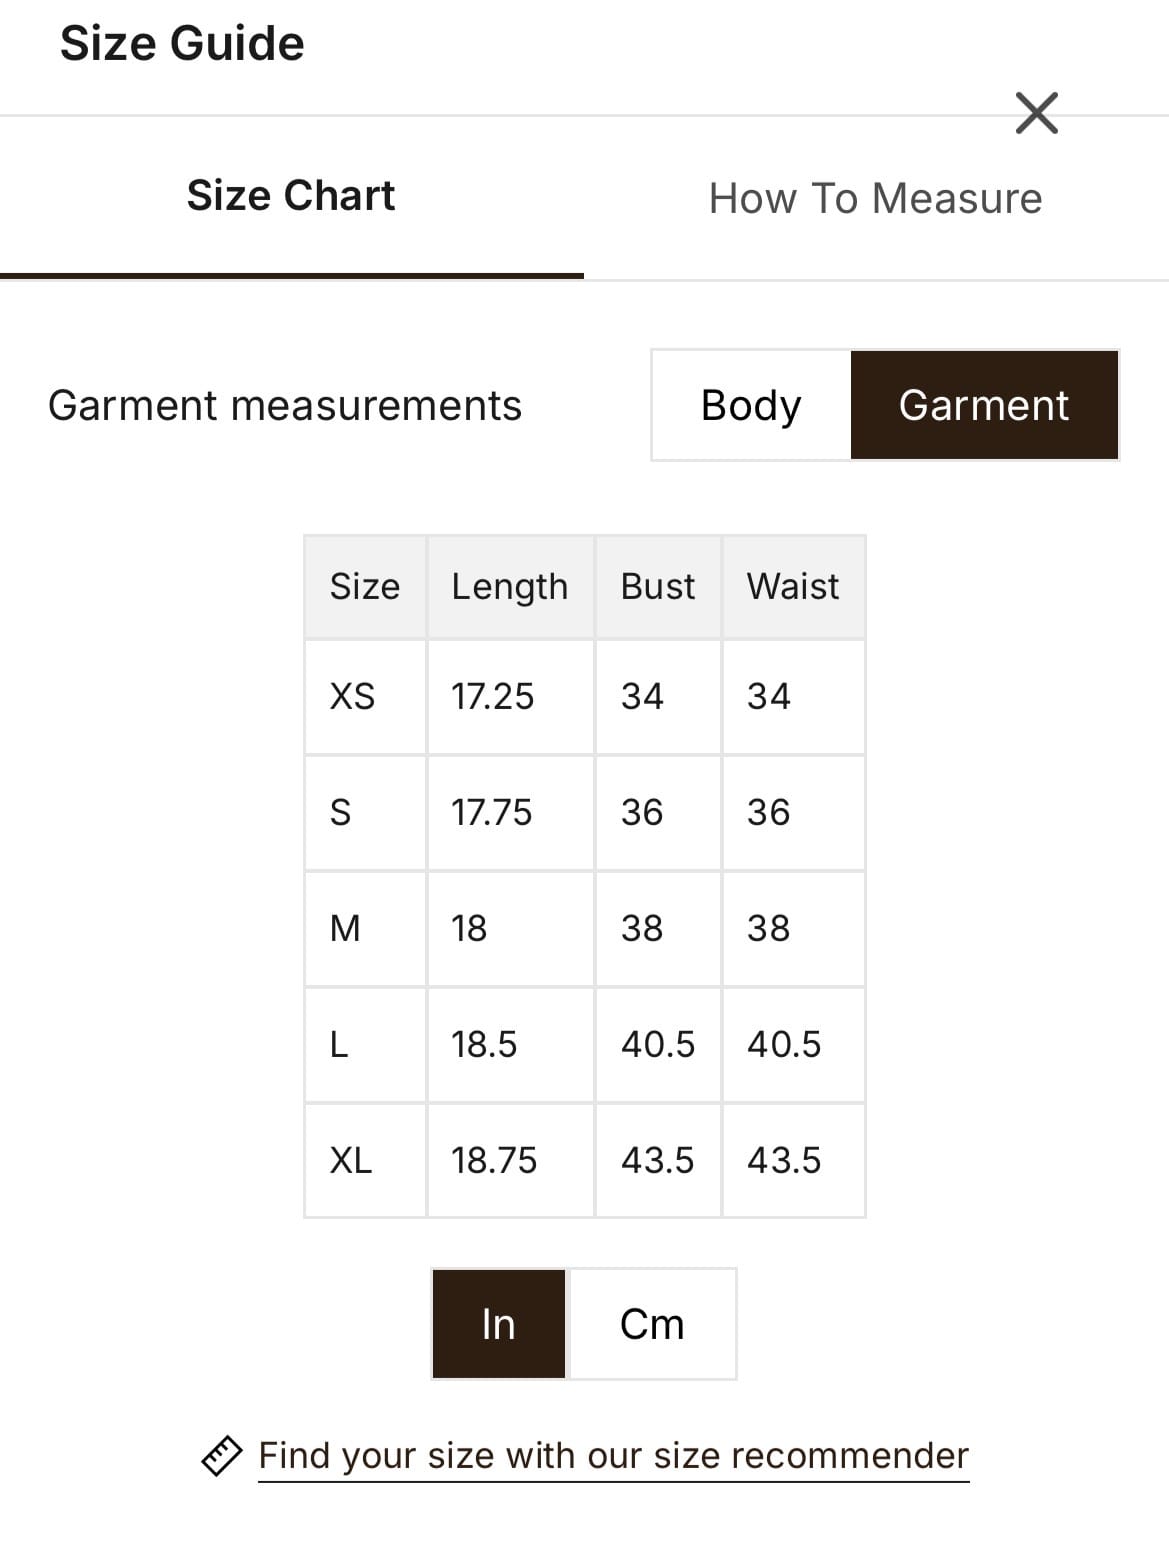Click the ruler icon beside the size recommender
Viewport: 1169px width, 1560px height.
pyautogui.click(x=221, y=1455)
